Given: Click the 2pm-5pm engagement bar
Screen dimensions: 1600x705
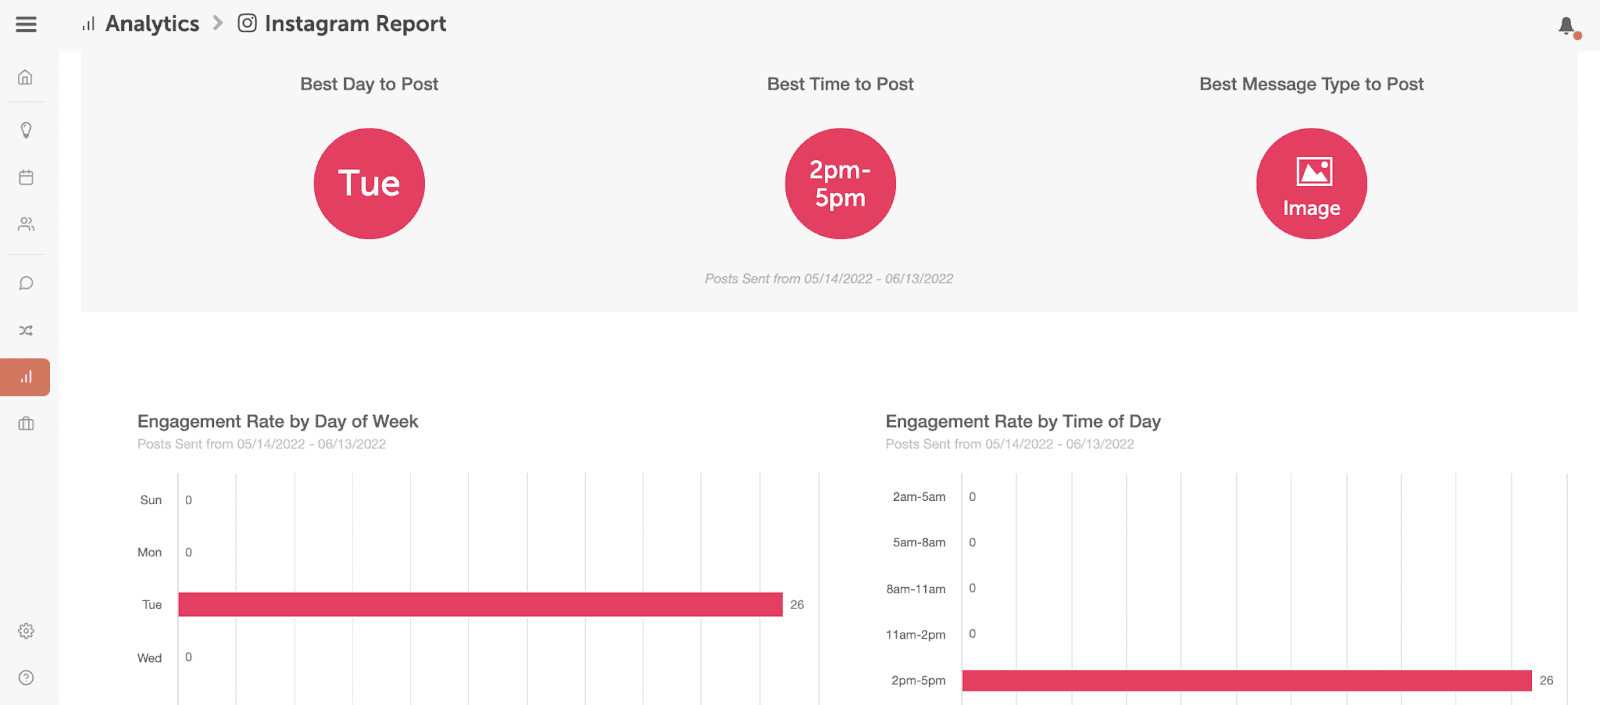Looking at the screenshot, I should pyautogui.click(x=1246, y=680).
